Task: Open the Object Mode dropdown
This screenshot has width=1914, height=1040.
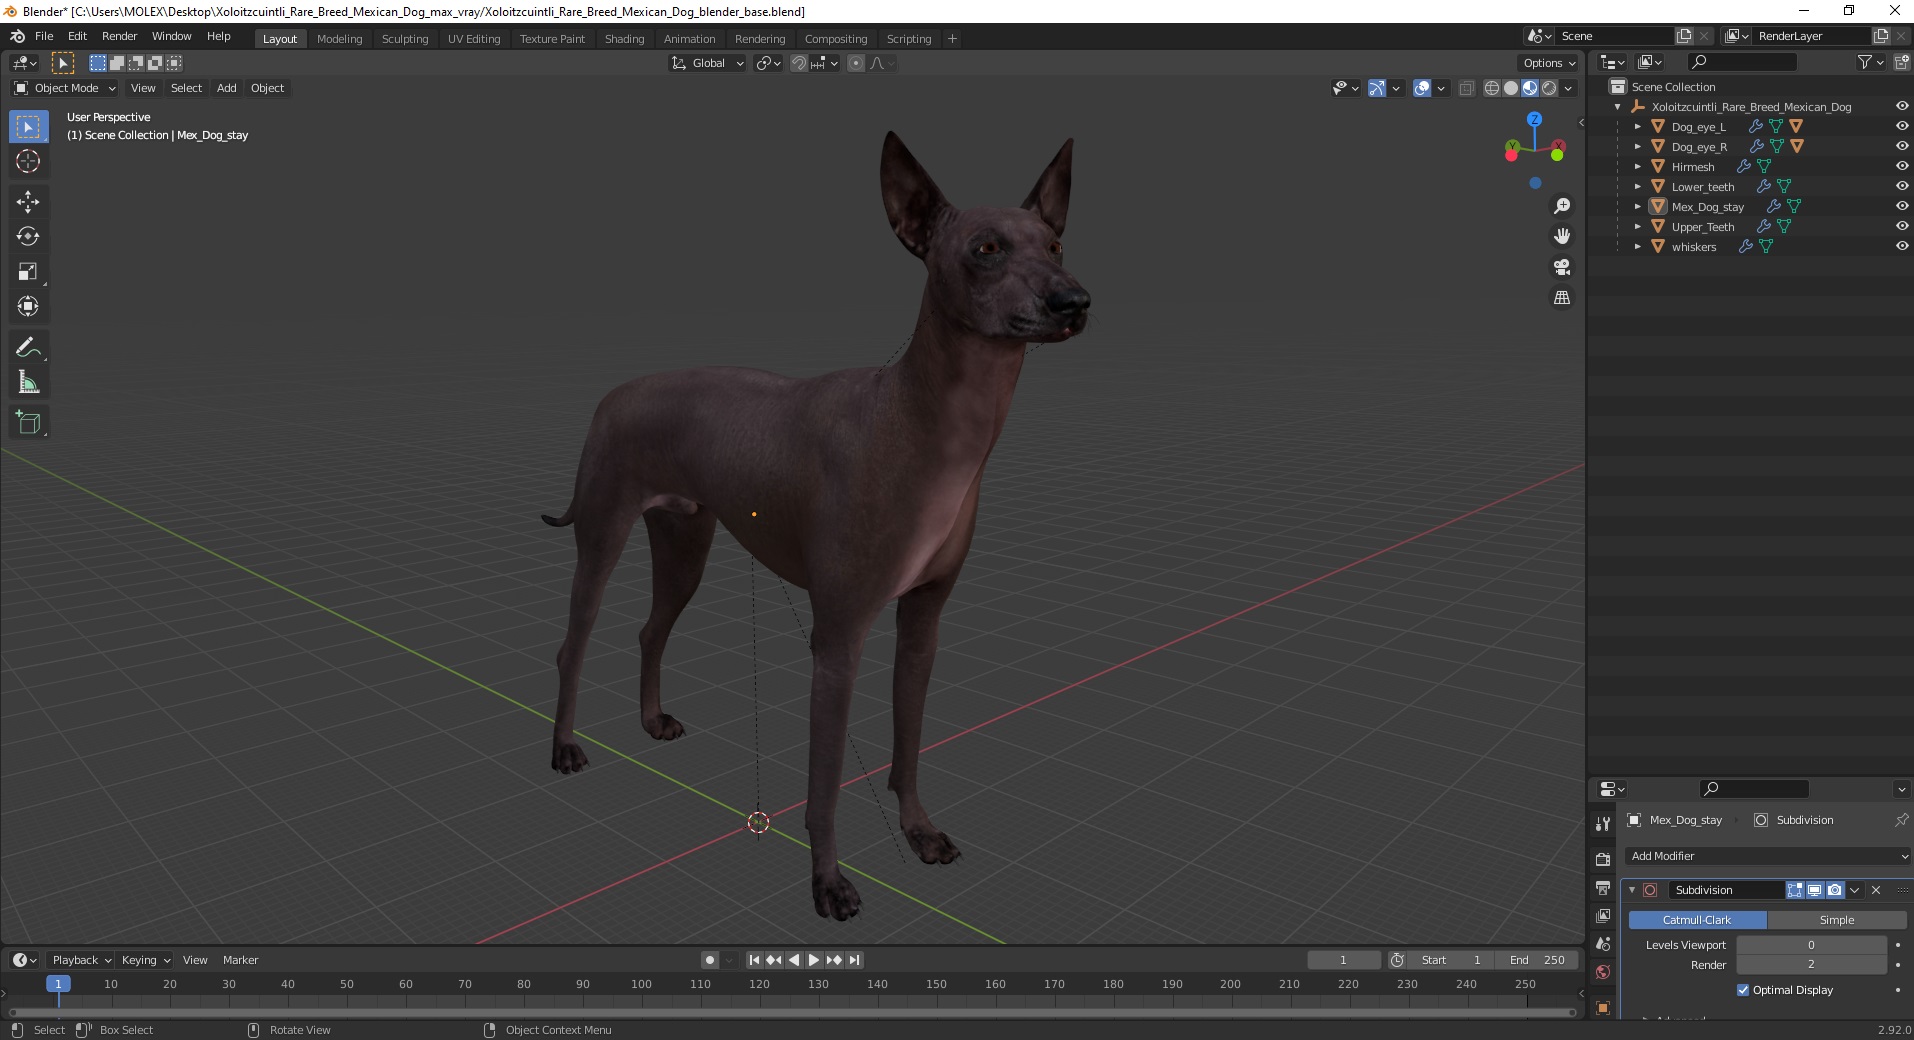Action: [65, 88]
